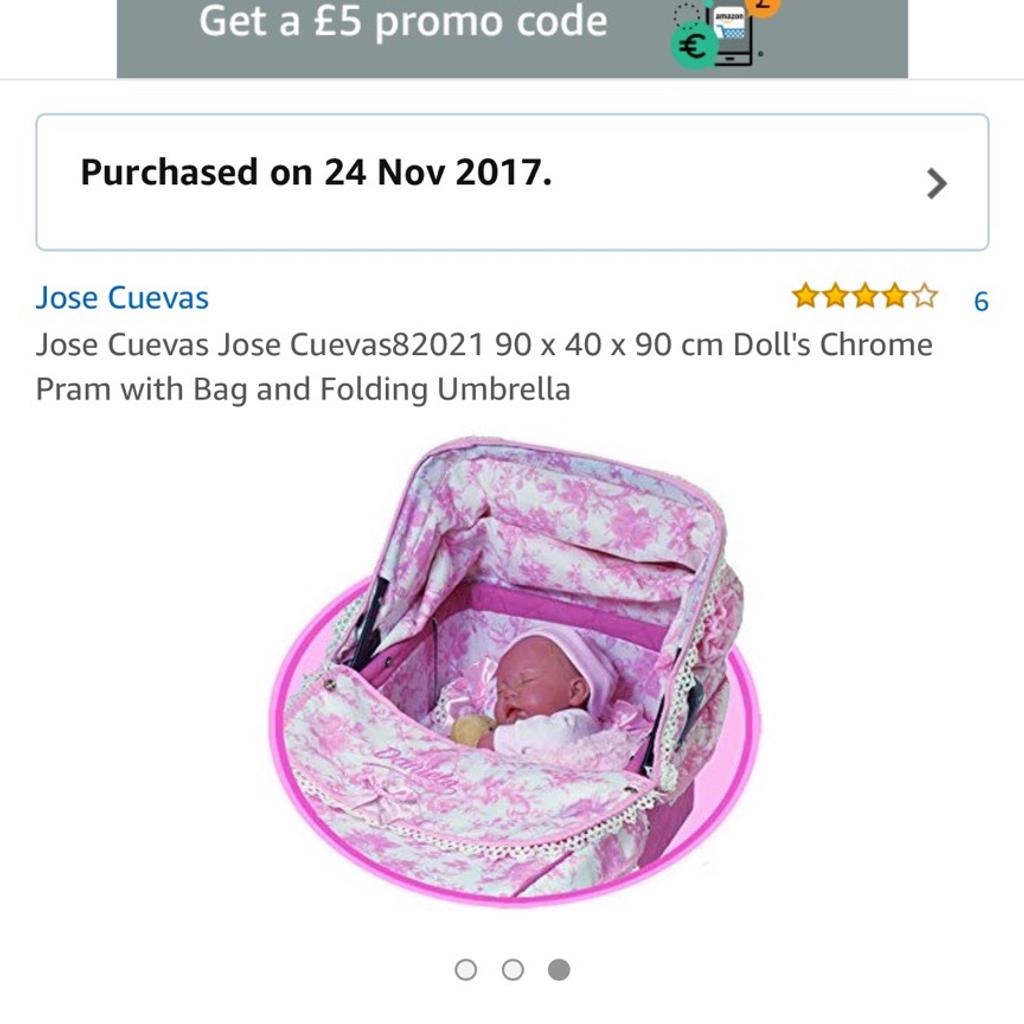Open the 6 customer reviews link
The image size is (1024, 1024).
[x=981, y=301]
